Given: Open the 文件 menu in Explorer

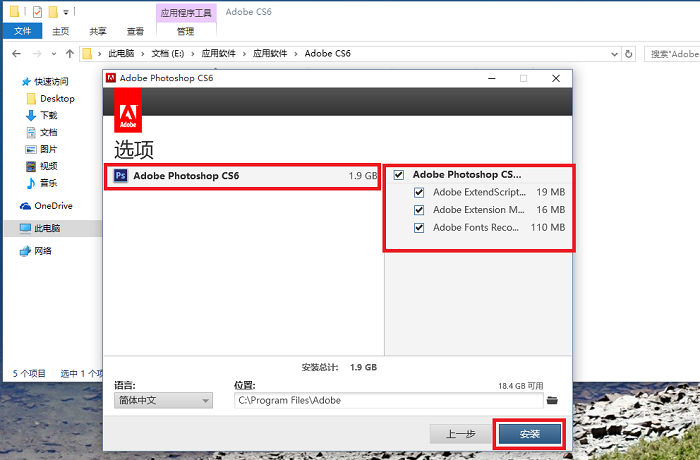Looking at the screenshot, I should pos(22,31).
